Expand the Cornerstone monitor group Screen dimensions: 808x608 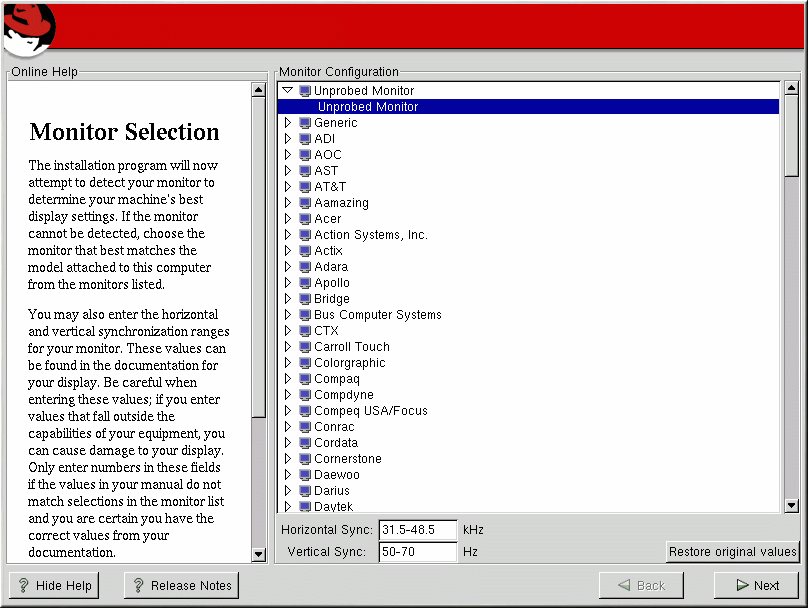pos(288,458)
